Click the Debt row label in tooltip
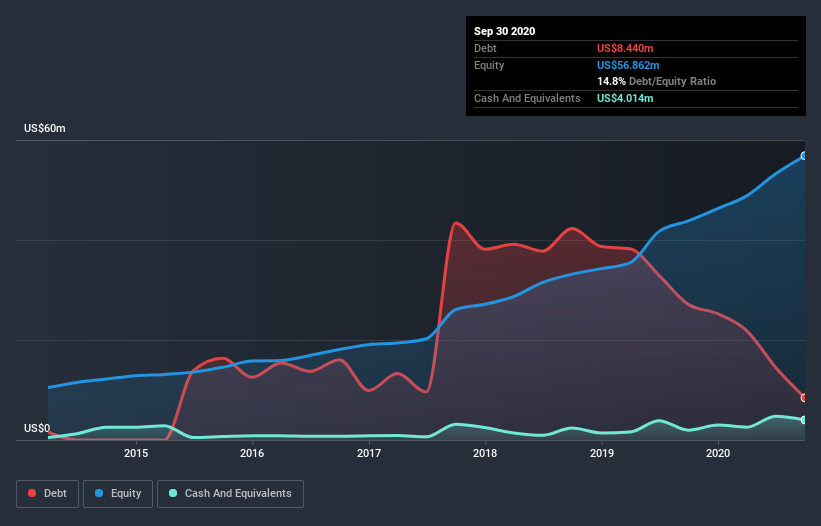 (x=485, y=48)
